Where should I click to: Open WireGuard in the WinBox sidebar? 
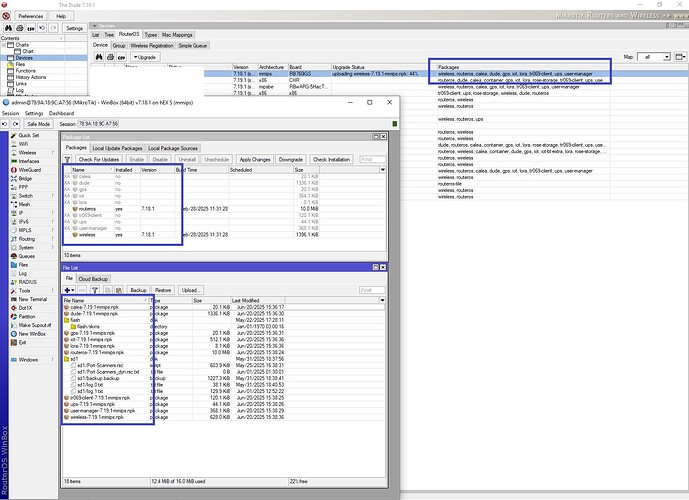tap(28, 171)
